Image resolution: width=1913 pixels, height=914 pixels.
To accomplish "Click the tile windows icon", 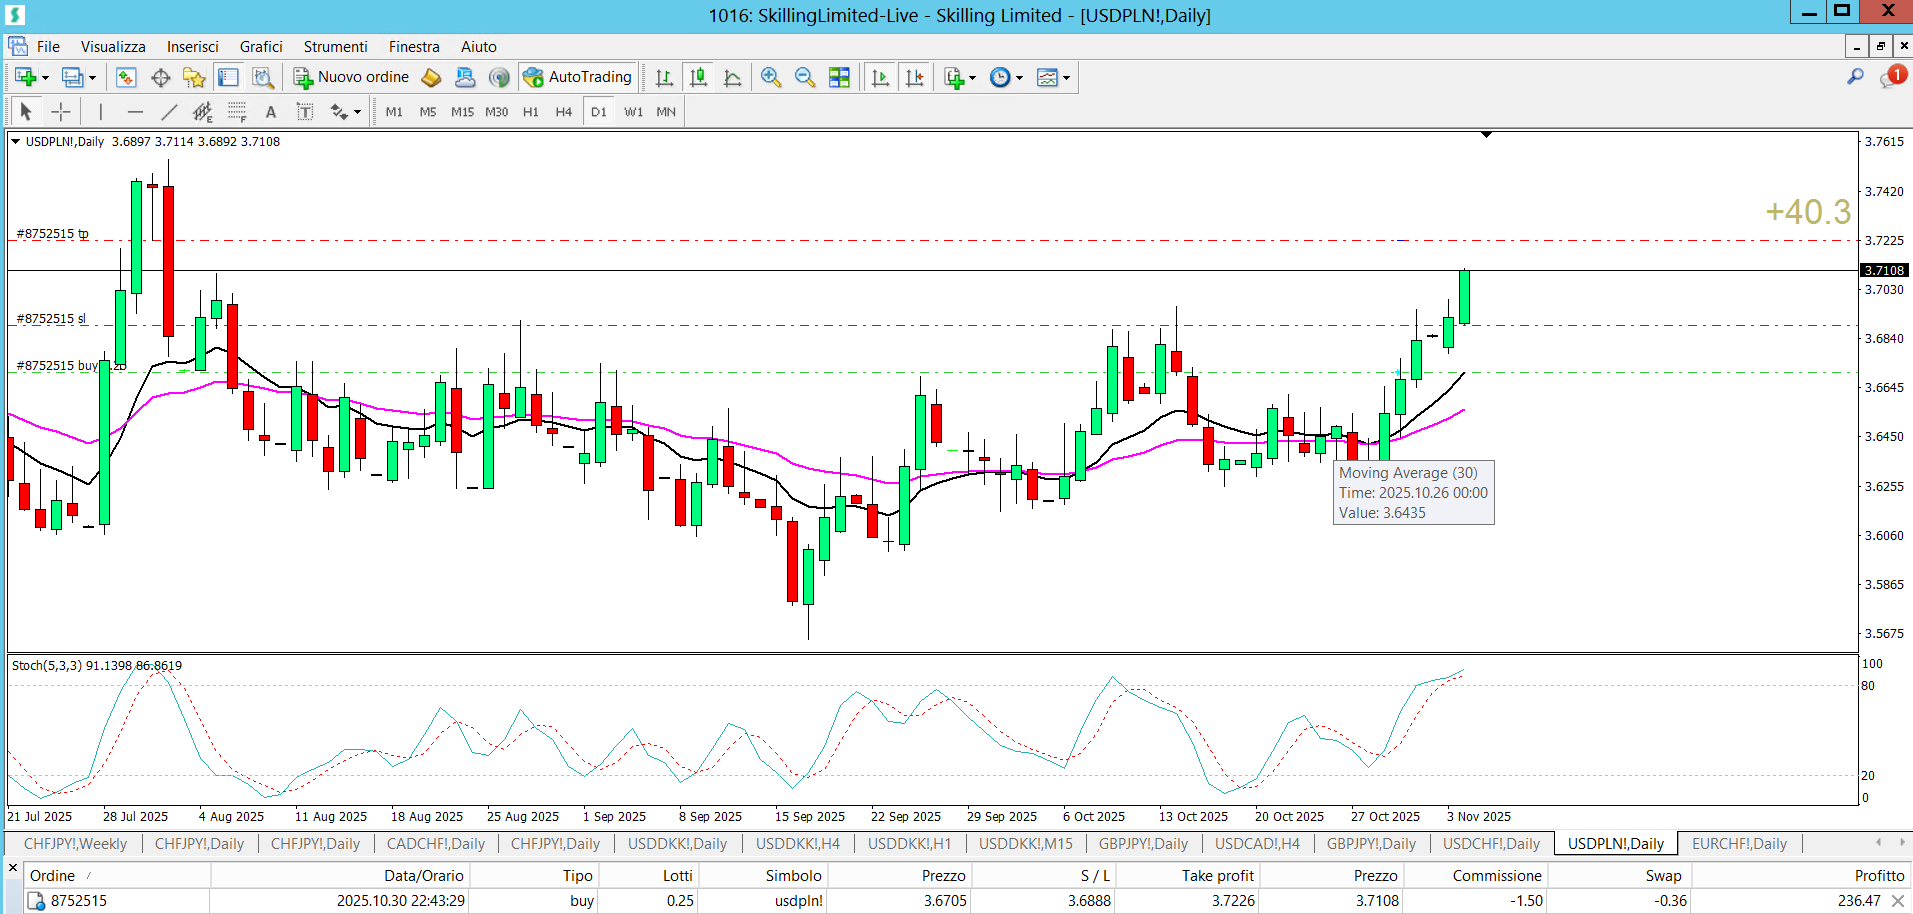I will tap(839, 77).
